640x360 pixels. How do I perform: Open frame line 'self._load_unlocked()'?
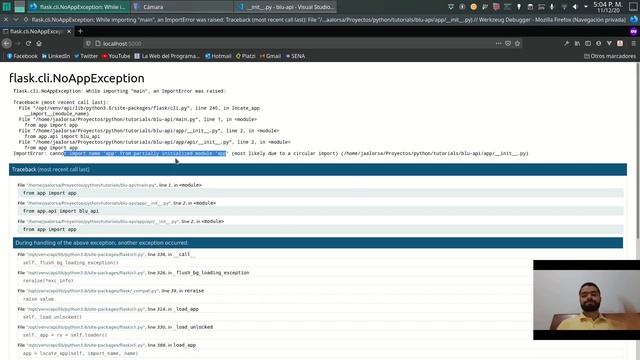[x=320, y=317]
